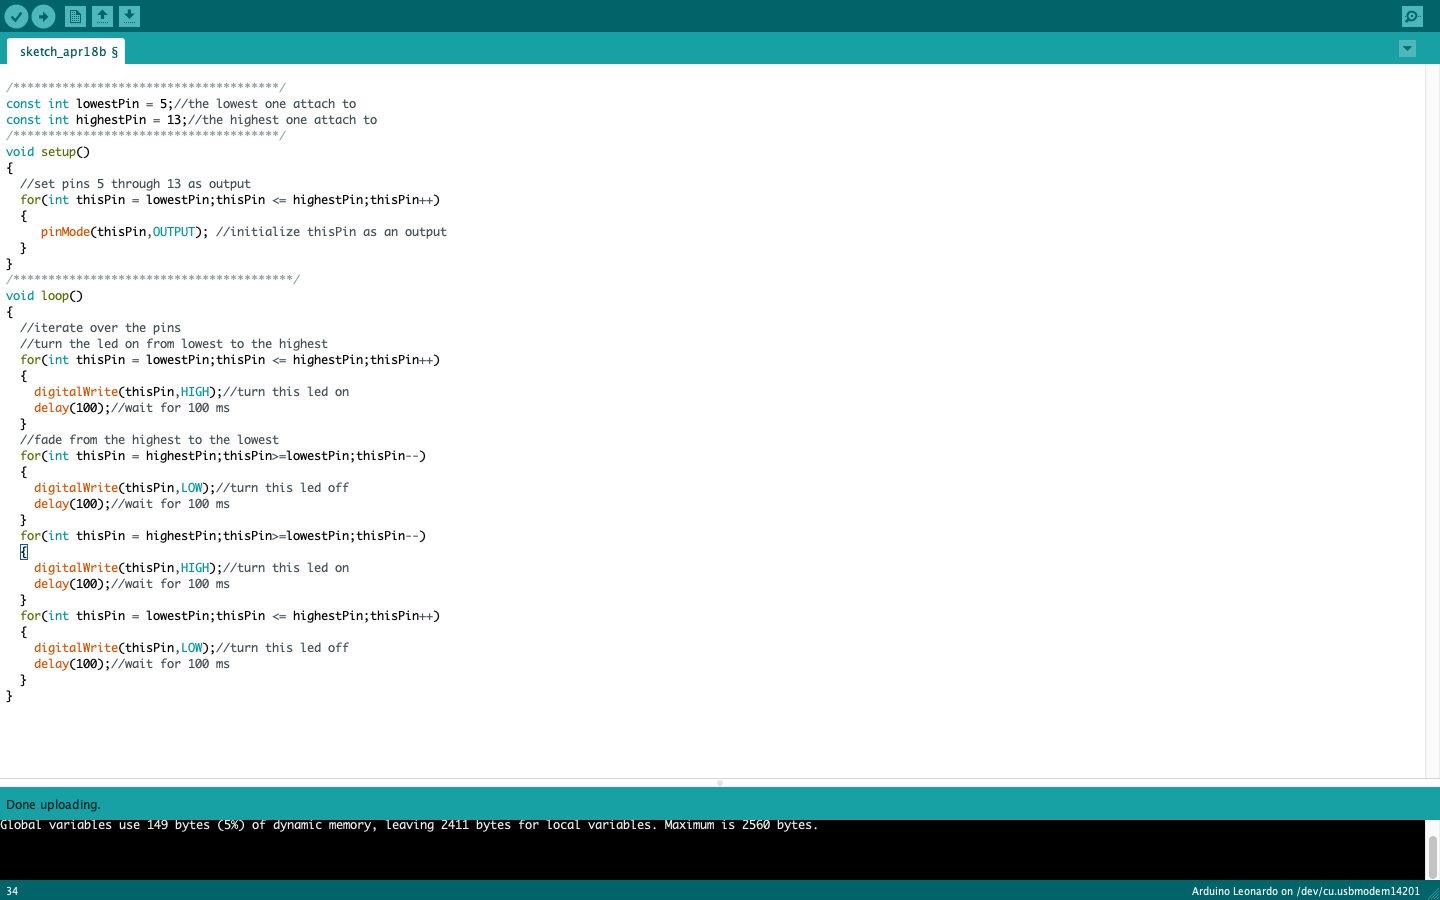Open a sketch with the up-arrow icon
Screen dimensions: 1440x900
point(102,16)
